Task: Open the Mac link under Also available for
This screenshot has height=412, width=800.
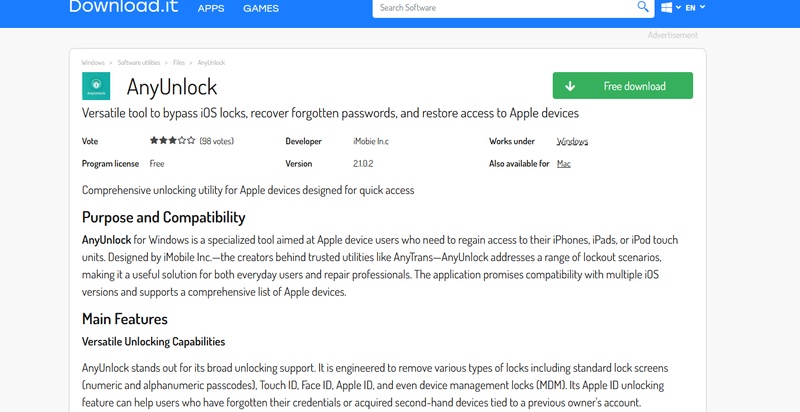Action: pos(563,164)
